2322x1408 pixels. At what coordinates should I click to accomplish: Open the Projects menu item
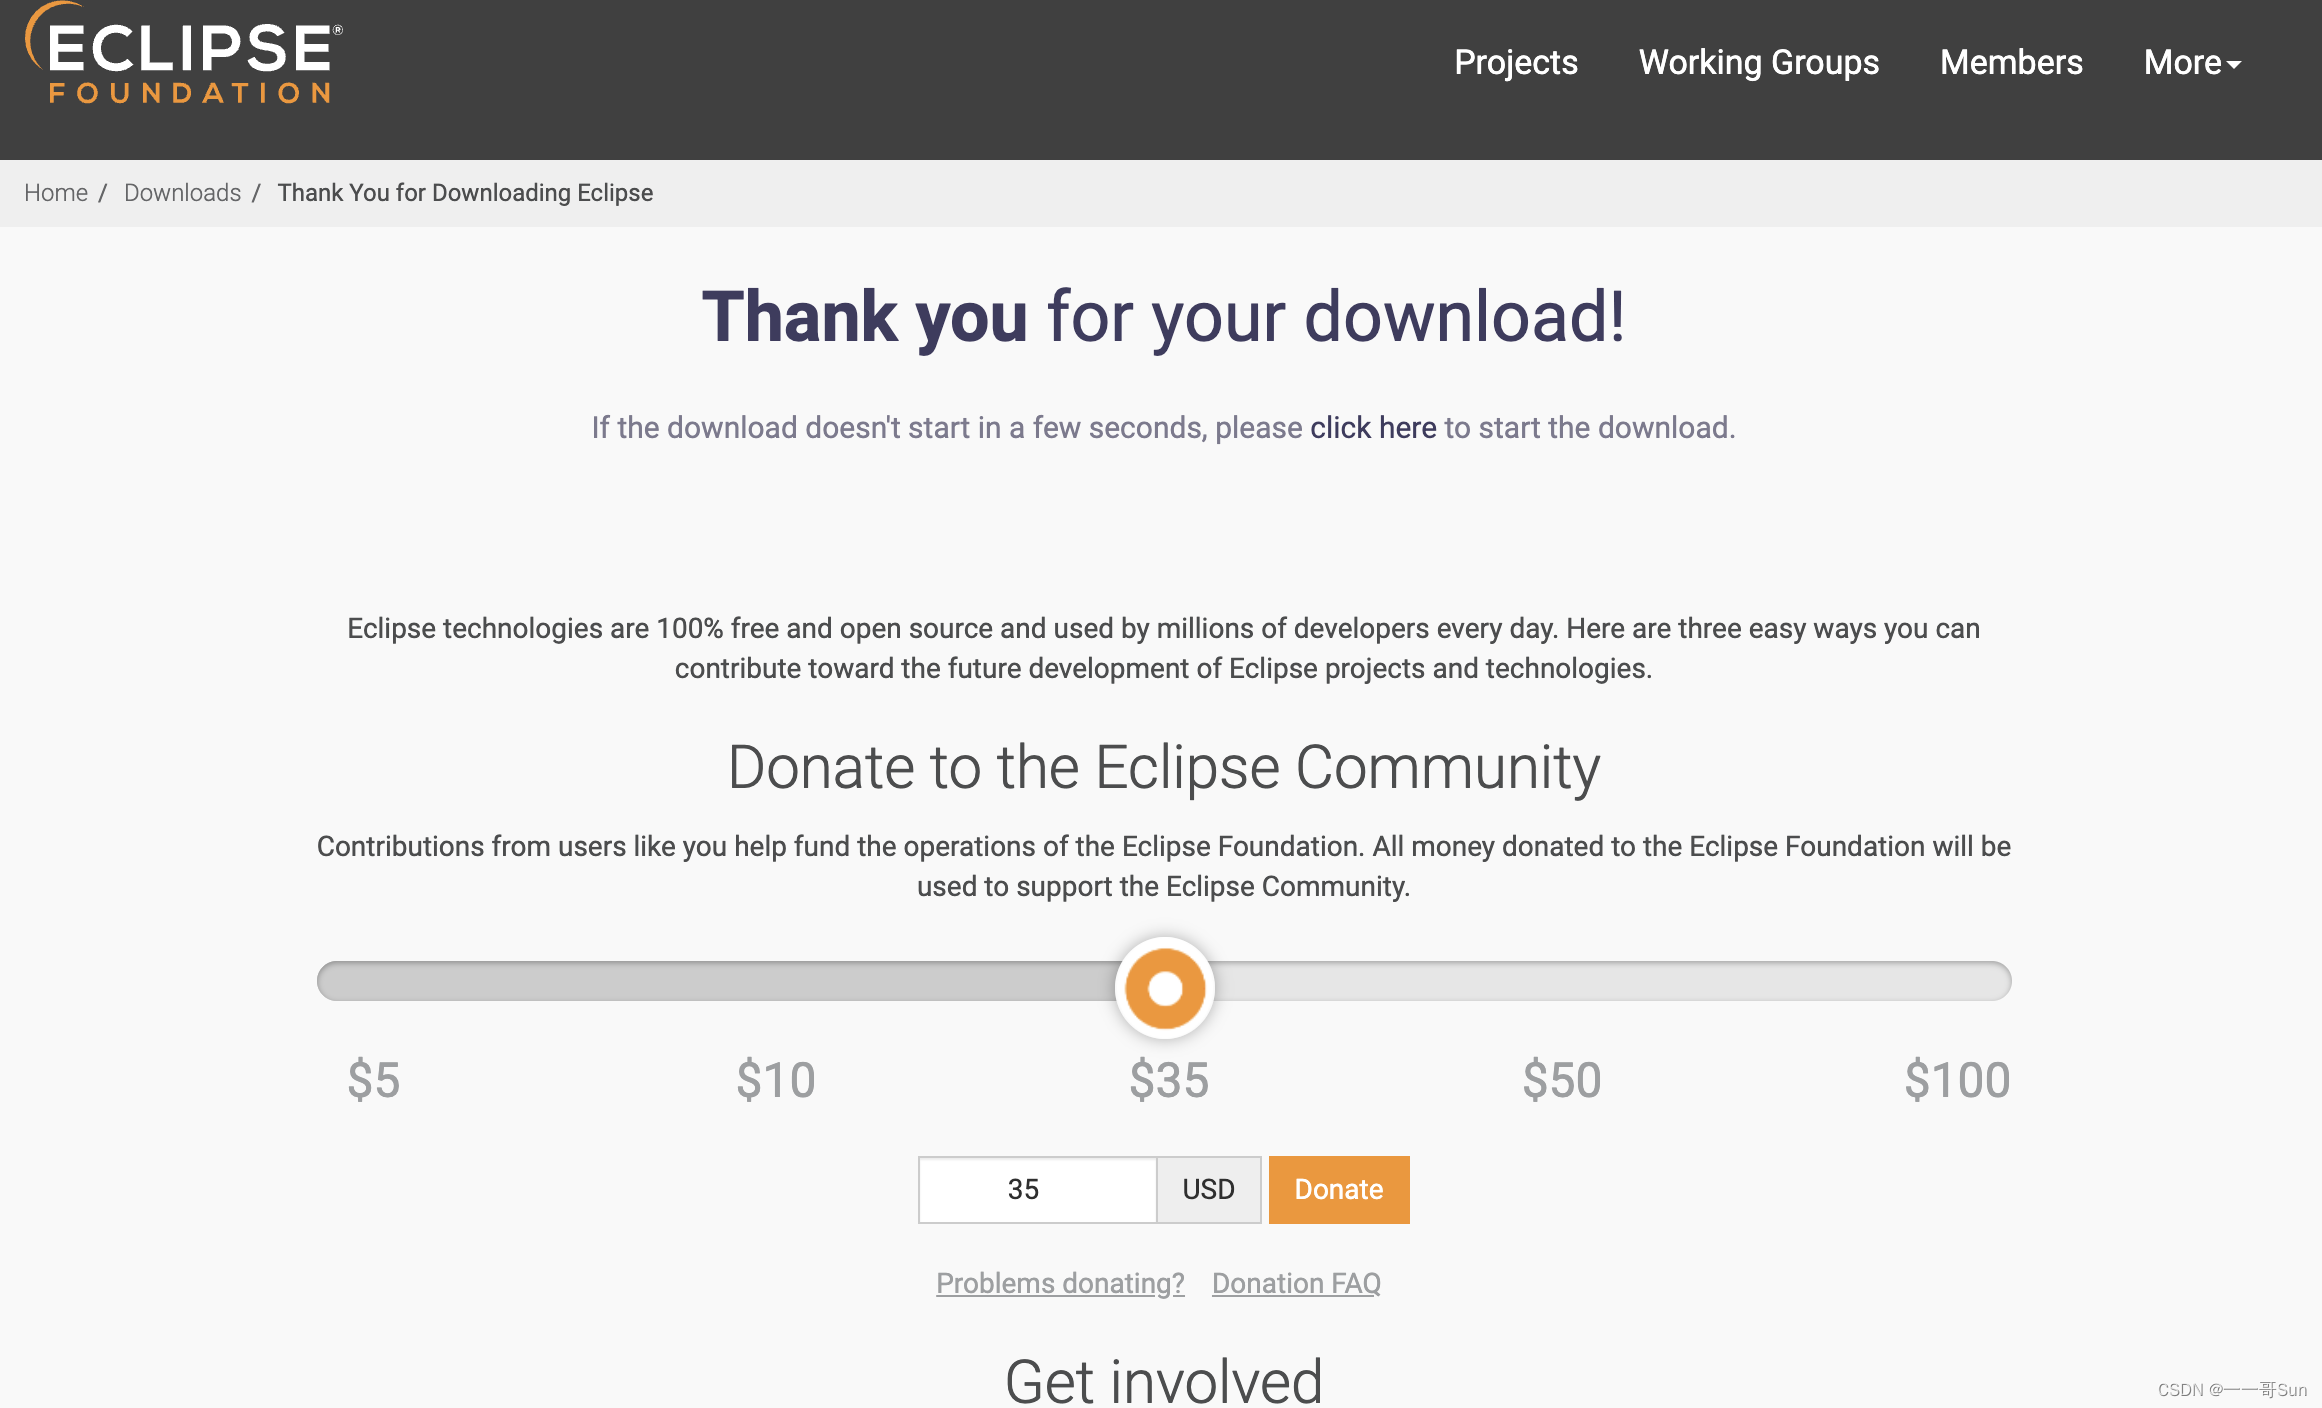[x=1516, y=62]
